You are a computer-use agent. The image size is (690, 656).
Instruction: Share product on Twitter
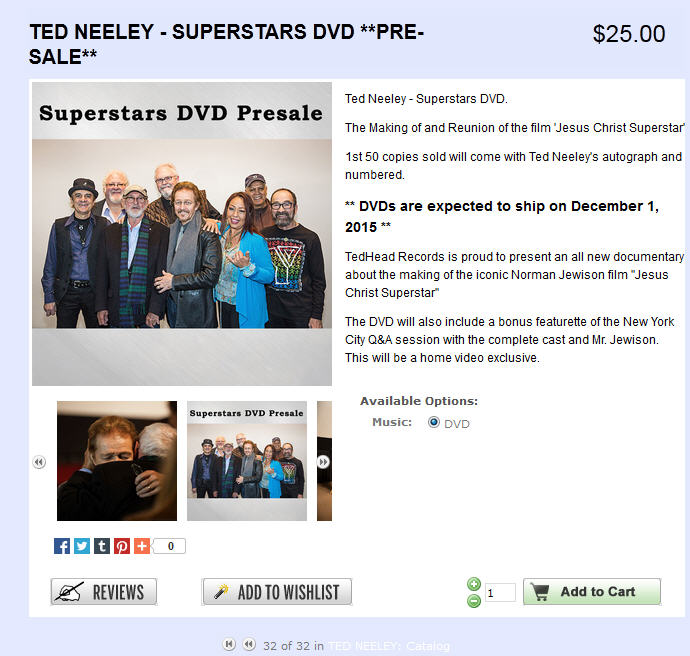(x=82, y=546)
